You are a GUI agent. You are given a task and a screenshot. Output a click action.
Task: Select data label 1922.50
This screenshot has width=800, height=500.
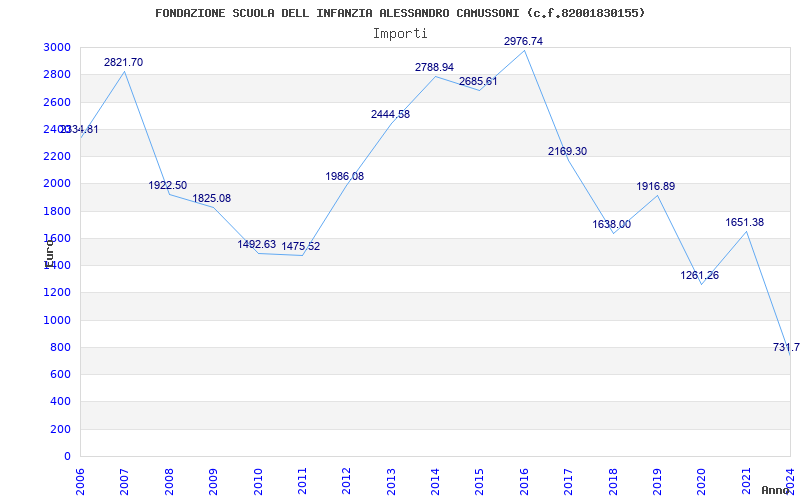[x=168, y=186]
